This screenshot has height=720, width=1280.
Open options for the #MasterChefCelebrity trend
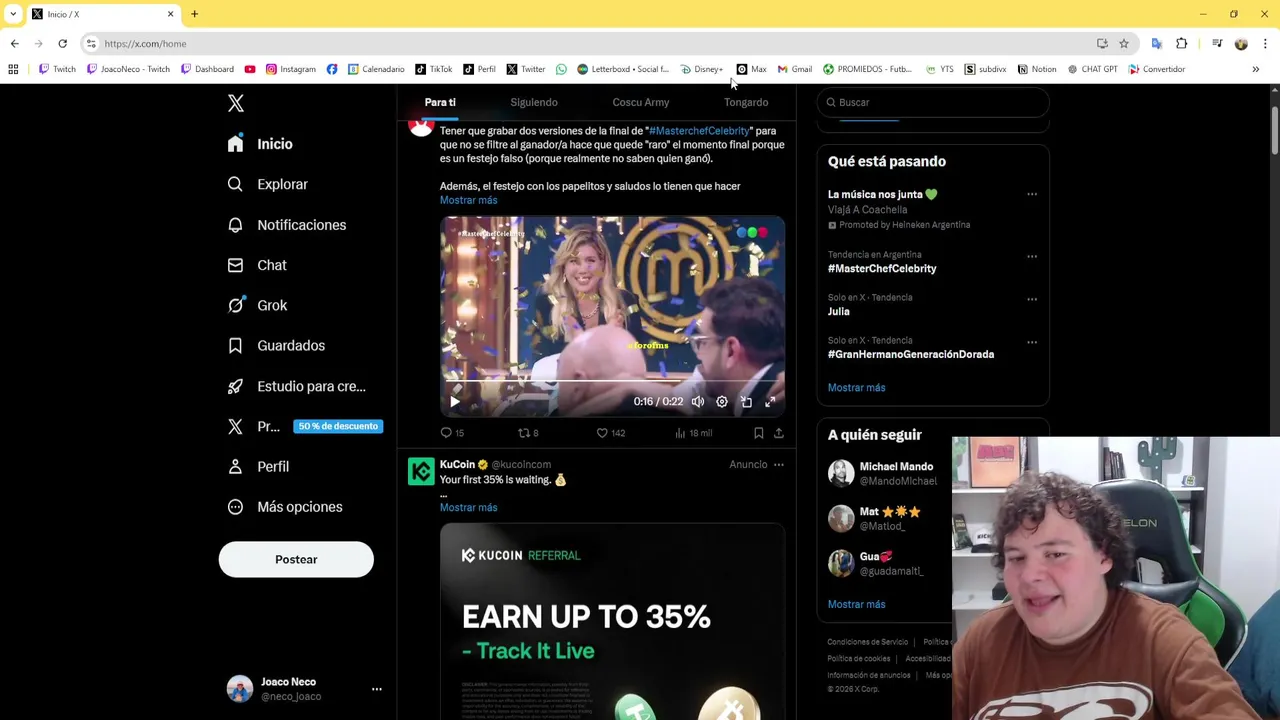pos(1032,256)
